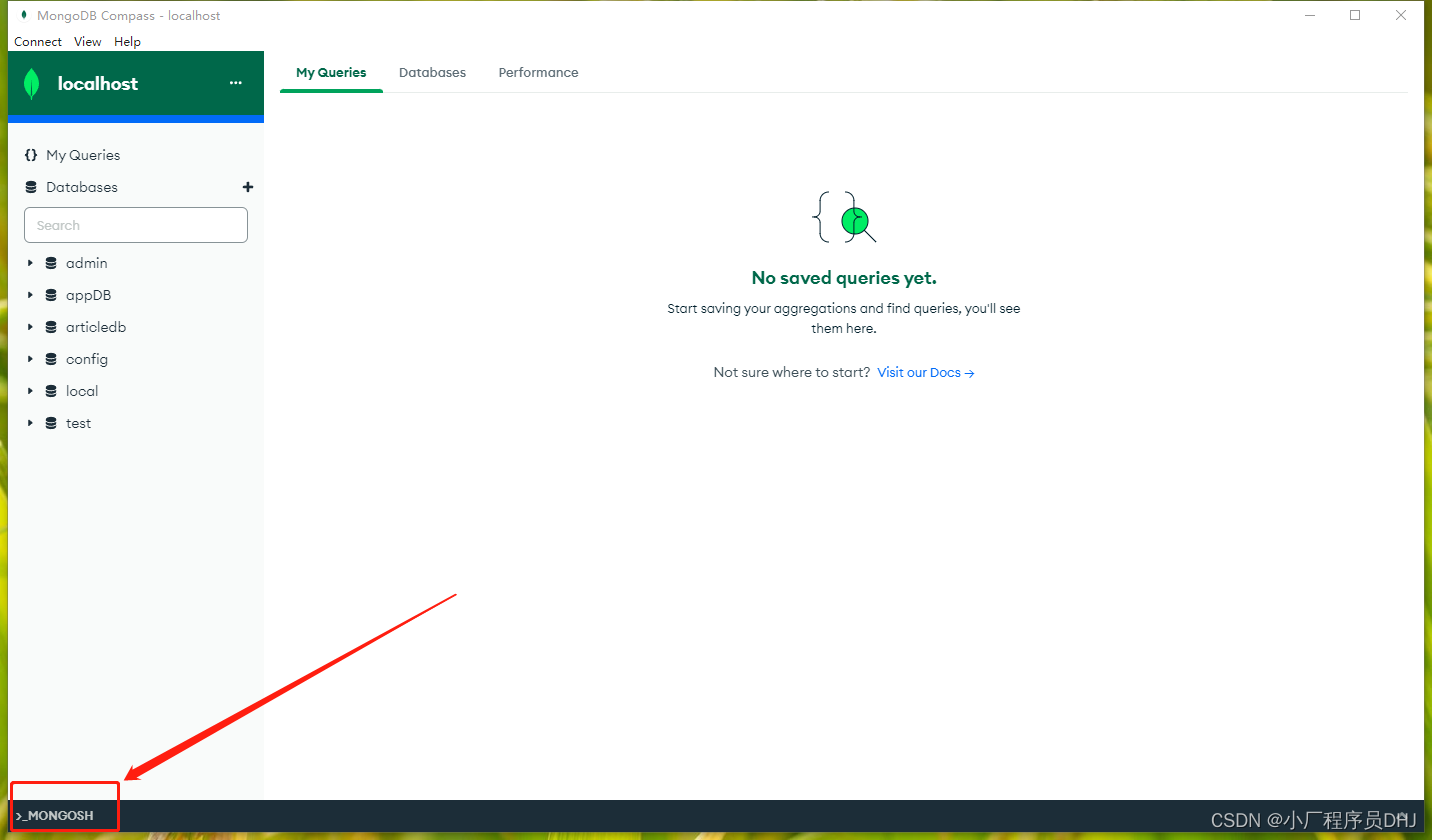
Task: Create a database with the plus icon
Action: tap(248, 187)
